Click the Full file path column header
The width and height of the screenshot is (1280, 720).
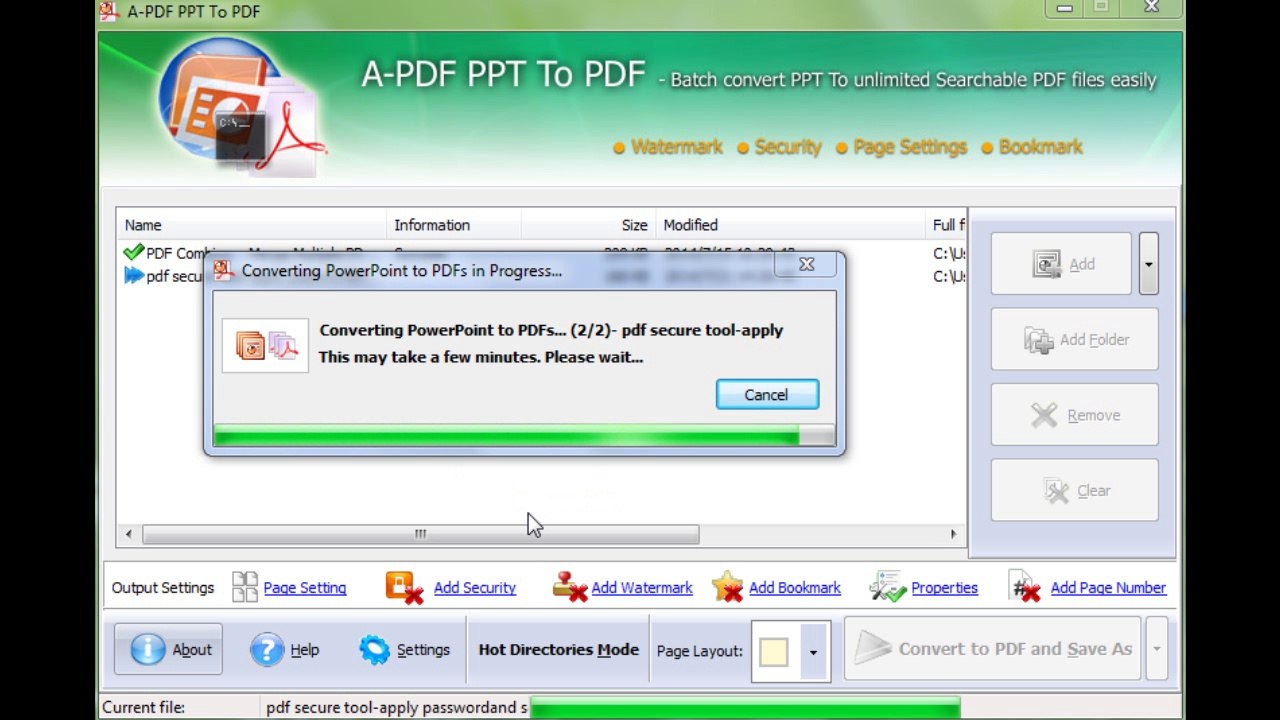click(x=948, y=225)
